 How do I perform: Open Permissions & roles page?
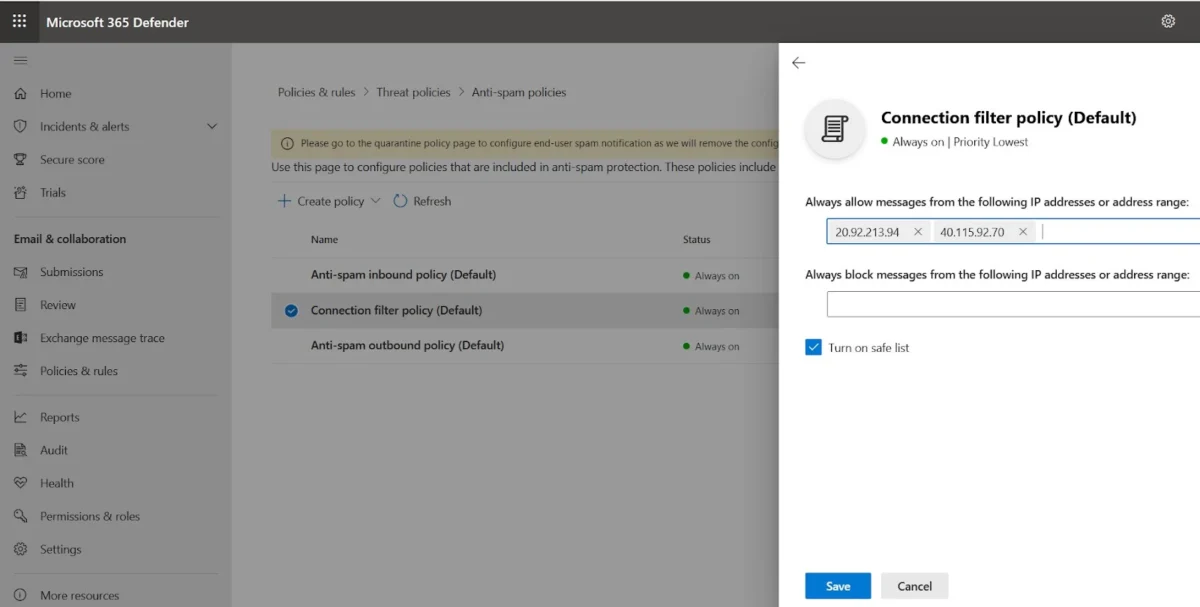[x=89, y=516]
